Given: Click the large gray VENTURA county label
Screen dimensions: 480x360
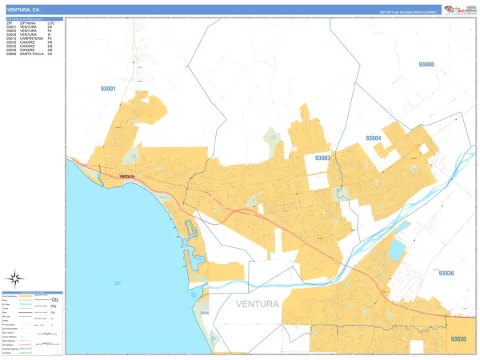Looking at the screenshot, I should [257, 304].
